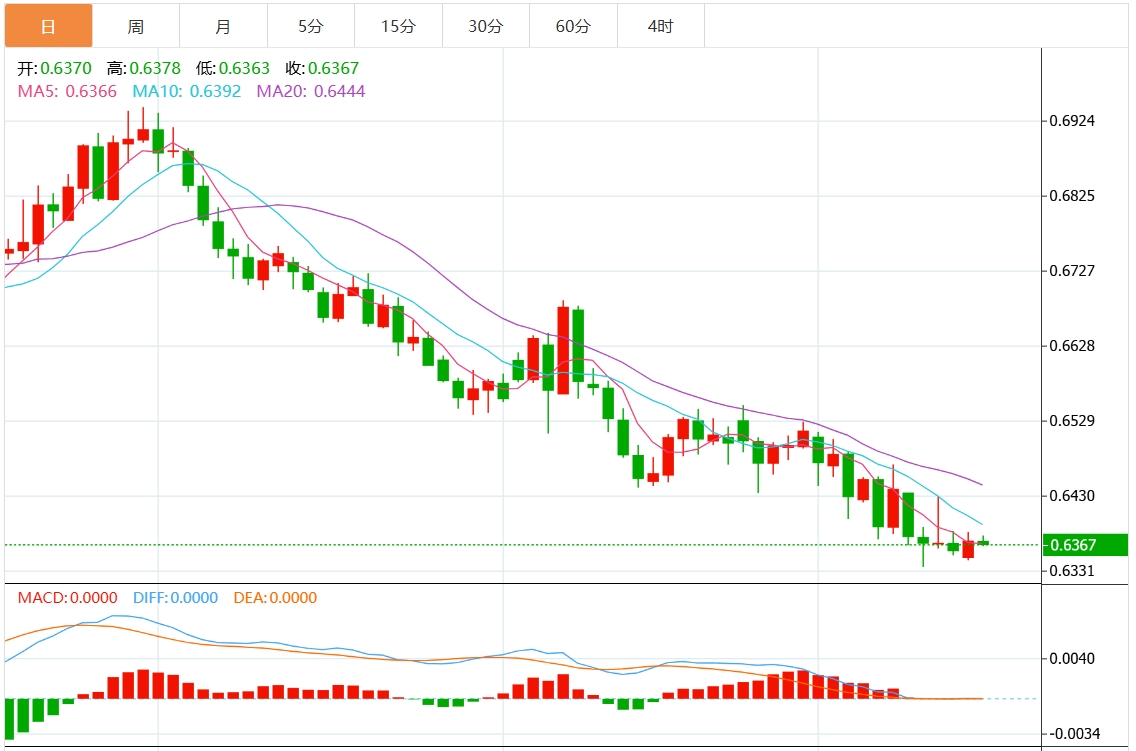The width and height of the screenshot is (1136, 751).
Task: Select the 60分 timeframe tab
Action: [x=573, y=26]
